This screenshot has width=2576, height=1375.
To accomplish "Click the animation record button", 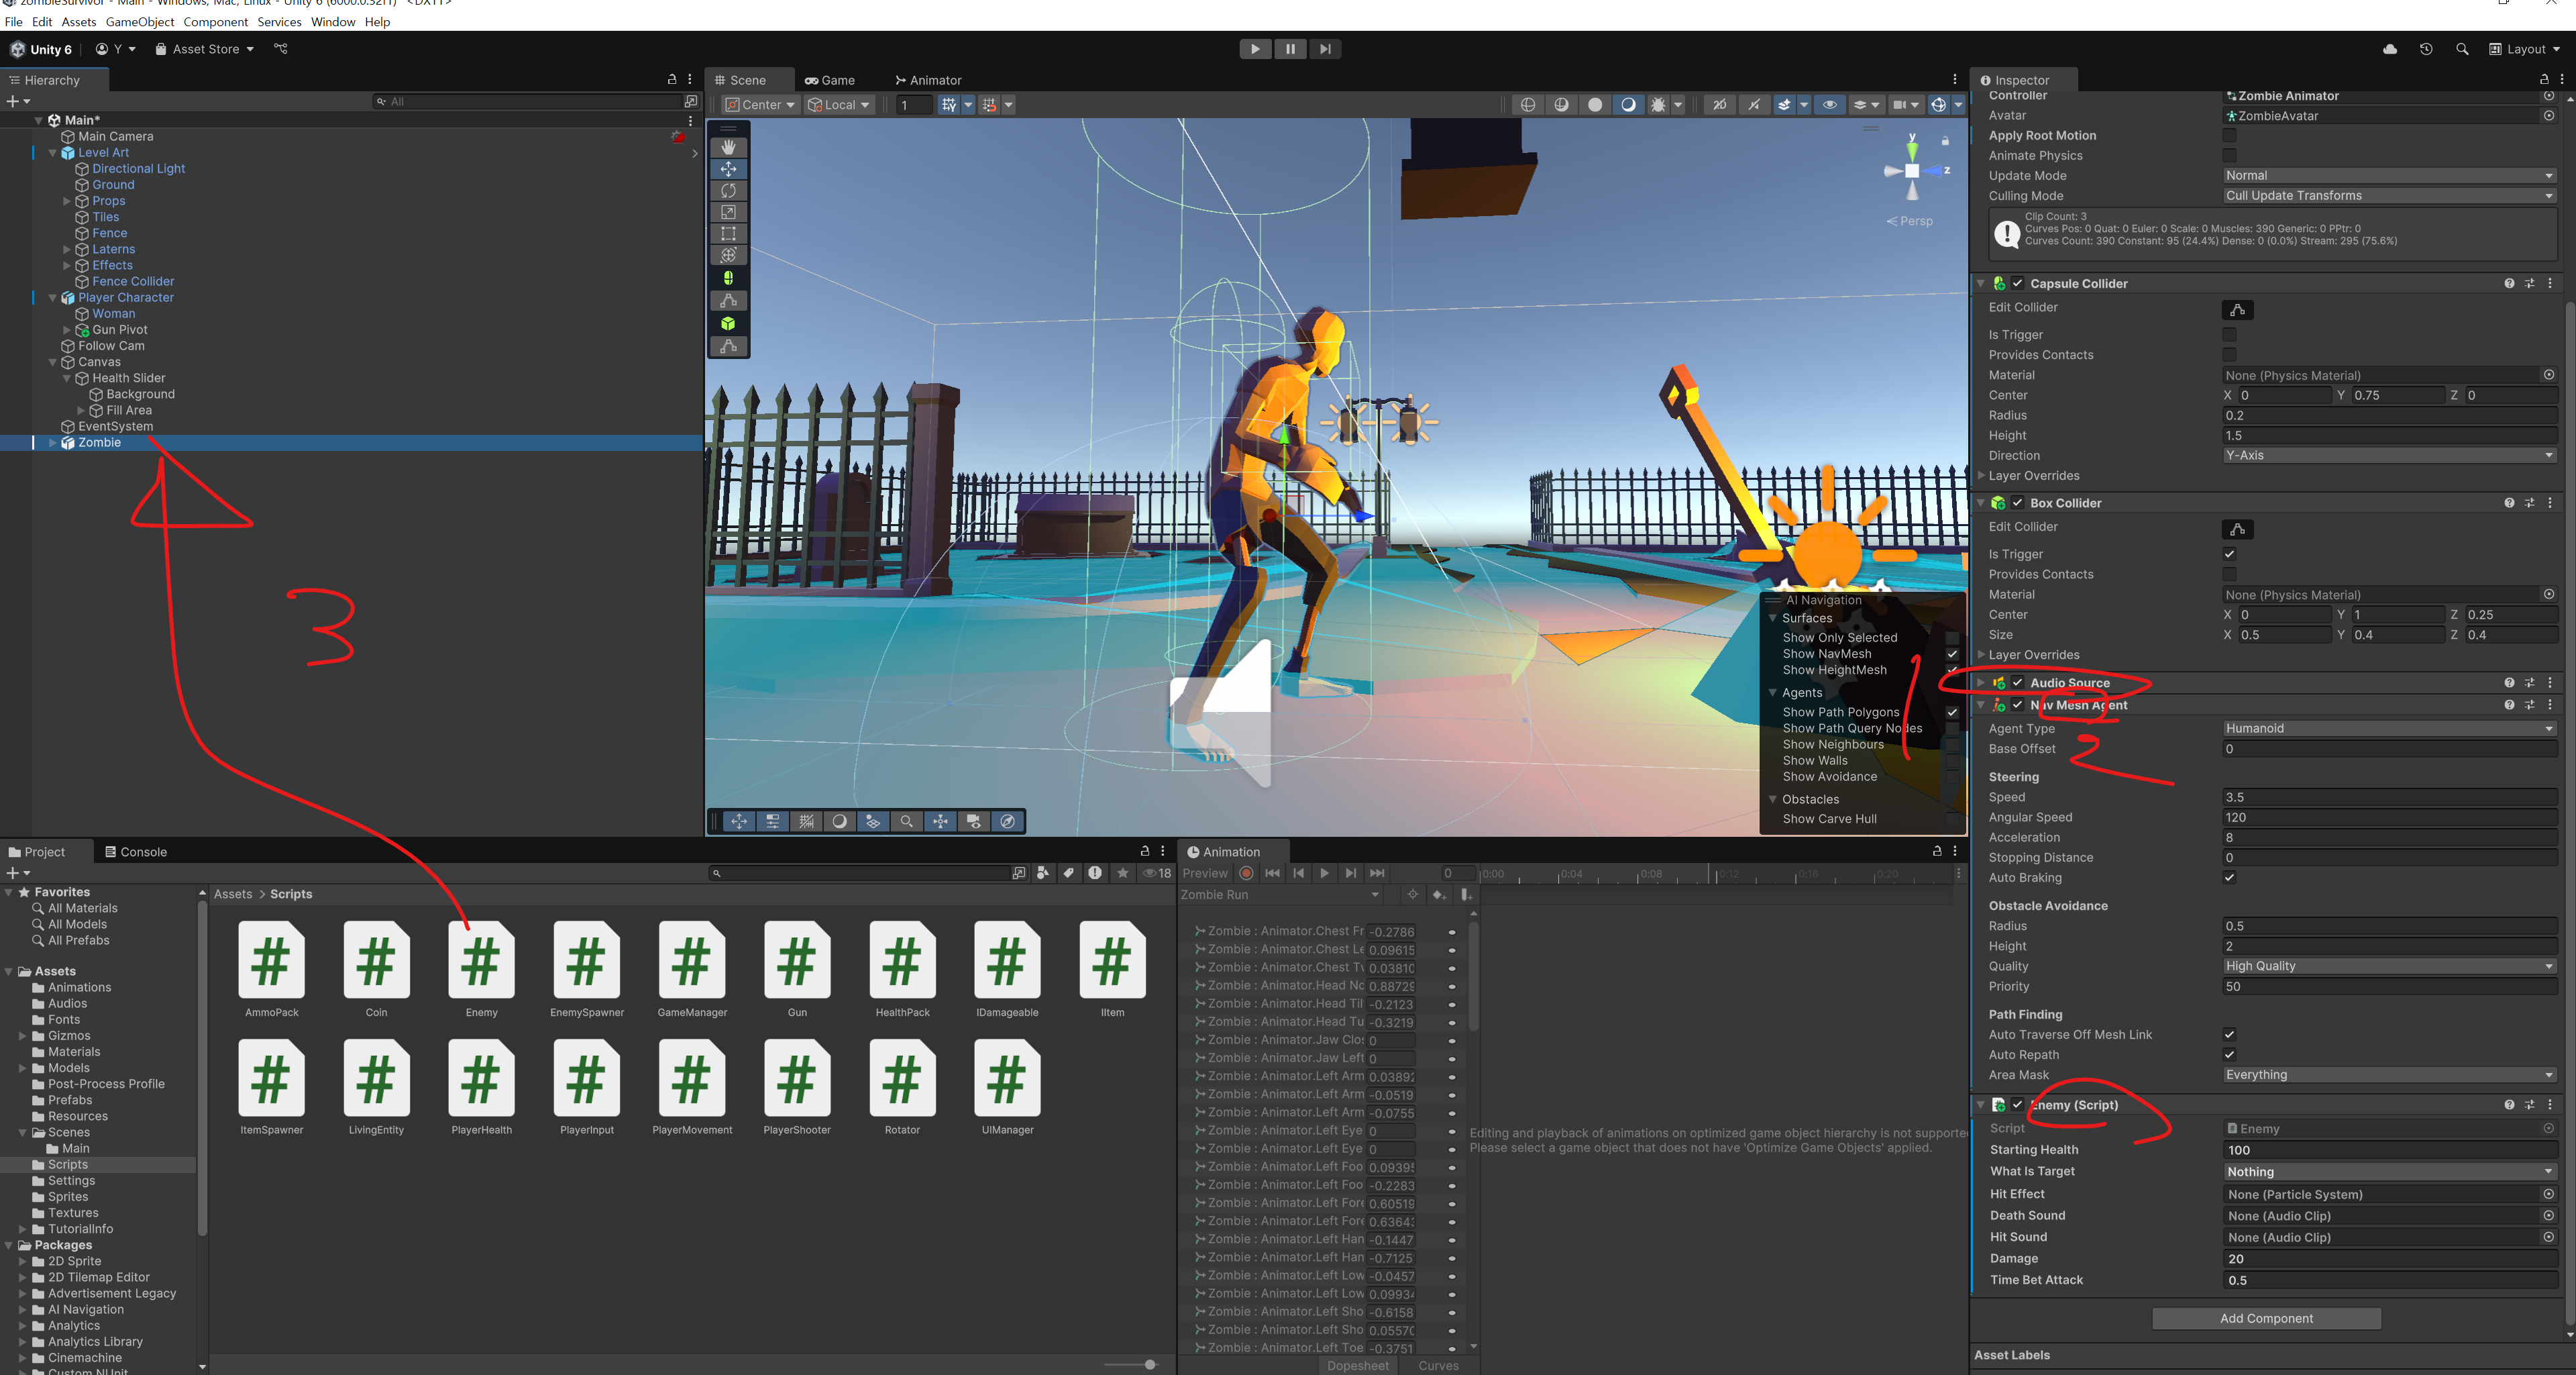I will click(x=1246, y=873).
